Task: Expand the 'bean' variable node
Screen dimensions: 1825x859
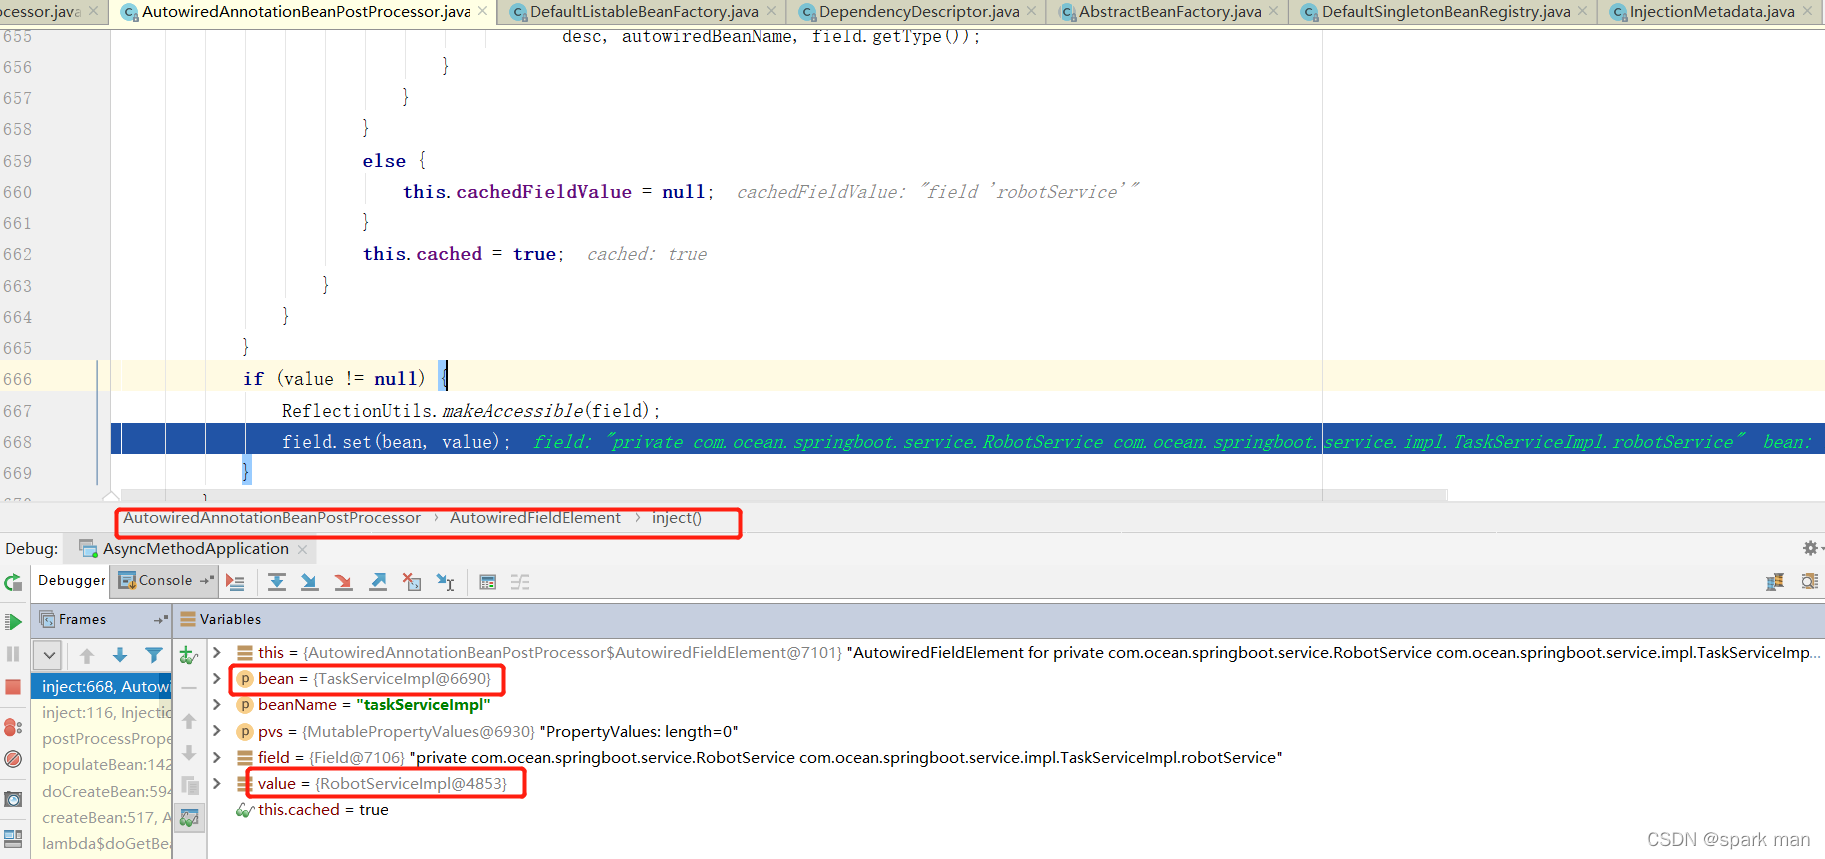Action: click(217, 678)
